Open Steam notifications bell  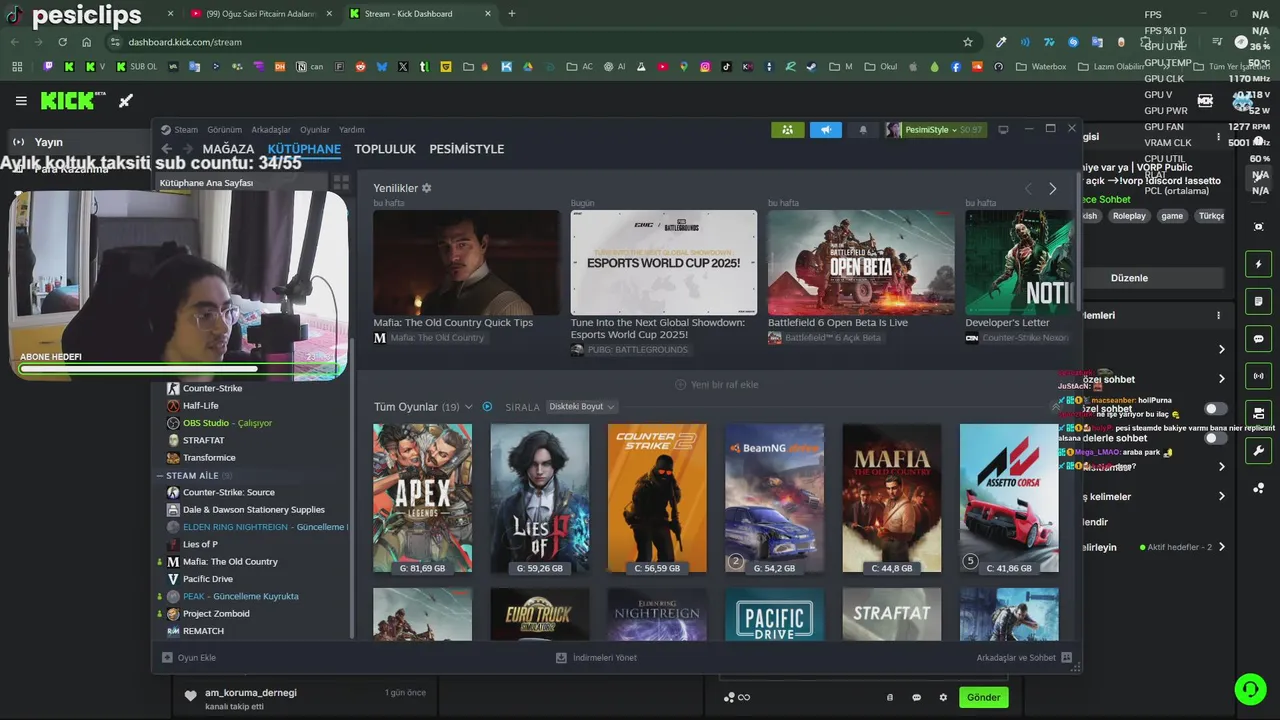click(x=863, y=130)
